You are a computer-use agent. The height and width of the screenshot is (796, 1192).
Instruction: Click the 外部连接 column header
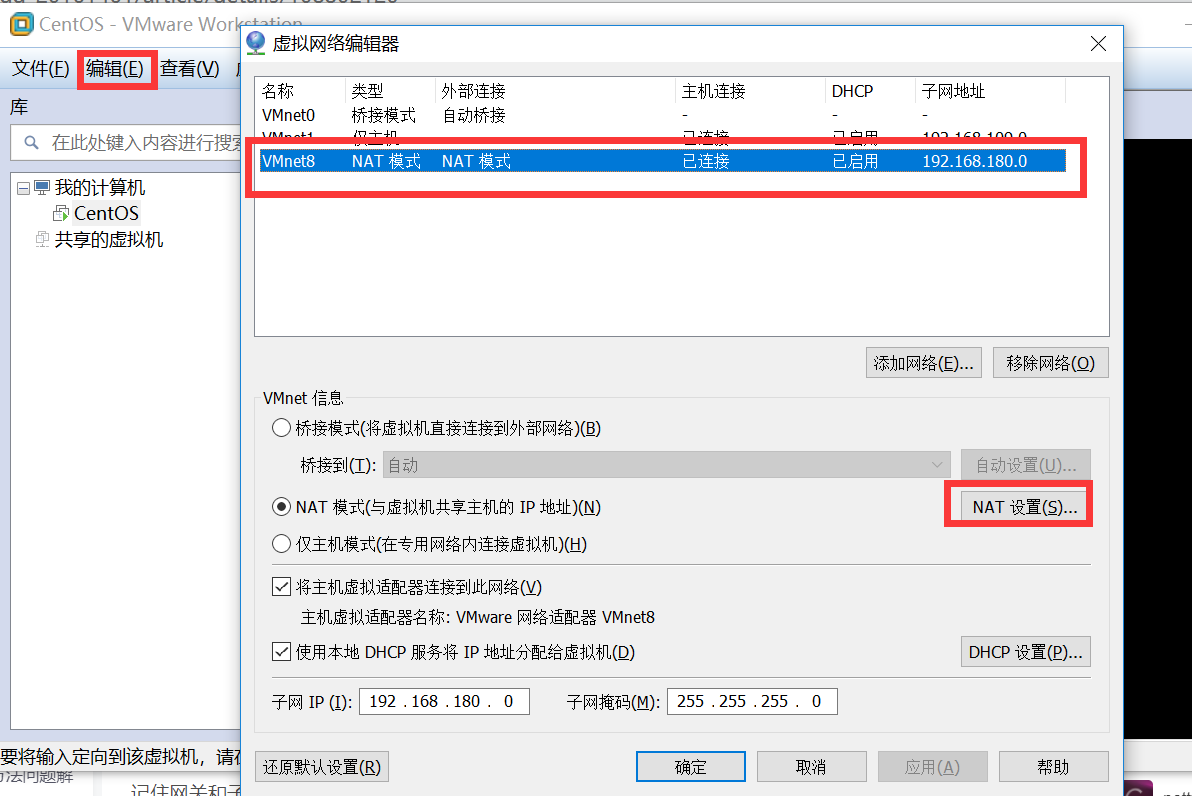556,91
